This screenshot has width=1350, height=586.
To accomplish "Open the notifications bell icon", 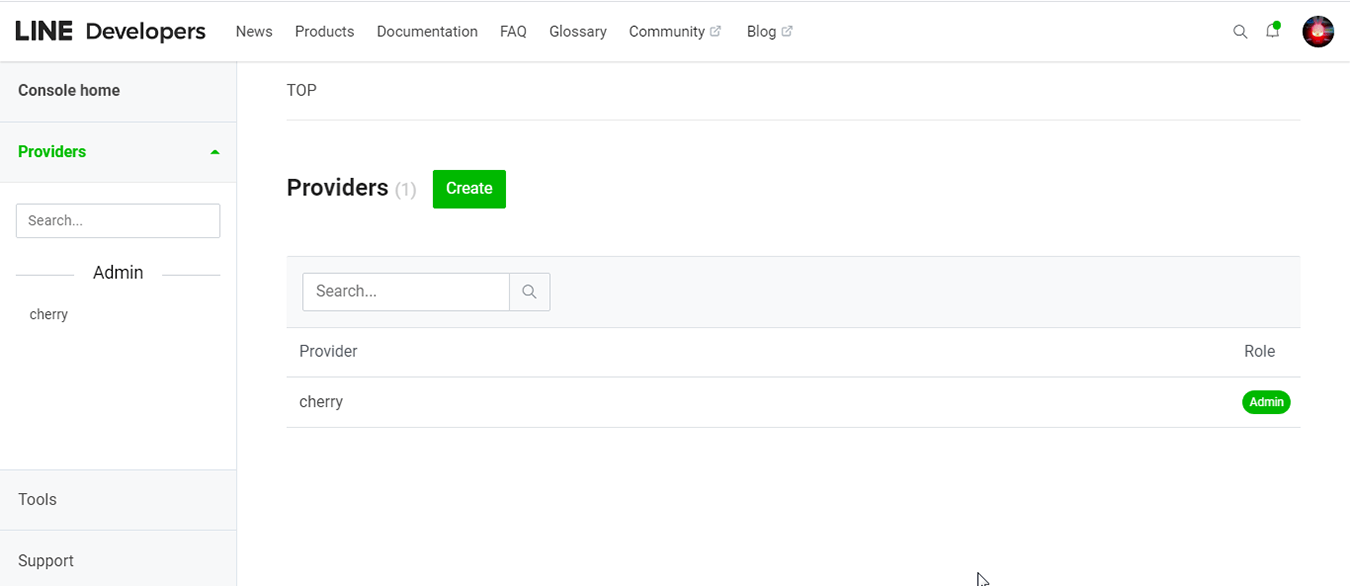I will [1272, 31].
